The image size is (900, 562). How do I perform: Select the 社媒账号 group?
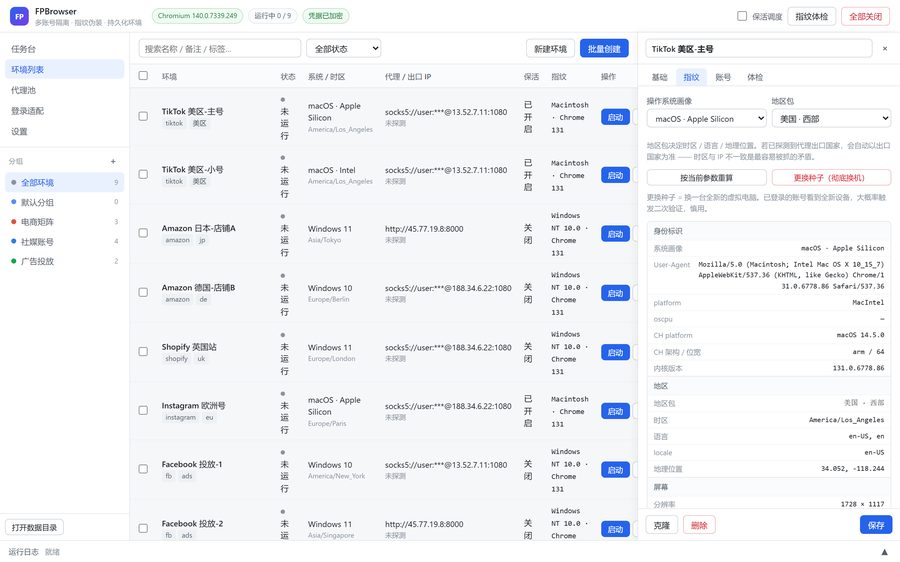tap(64, 242)
